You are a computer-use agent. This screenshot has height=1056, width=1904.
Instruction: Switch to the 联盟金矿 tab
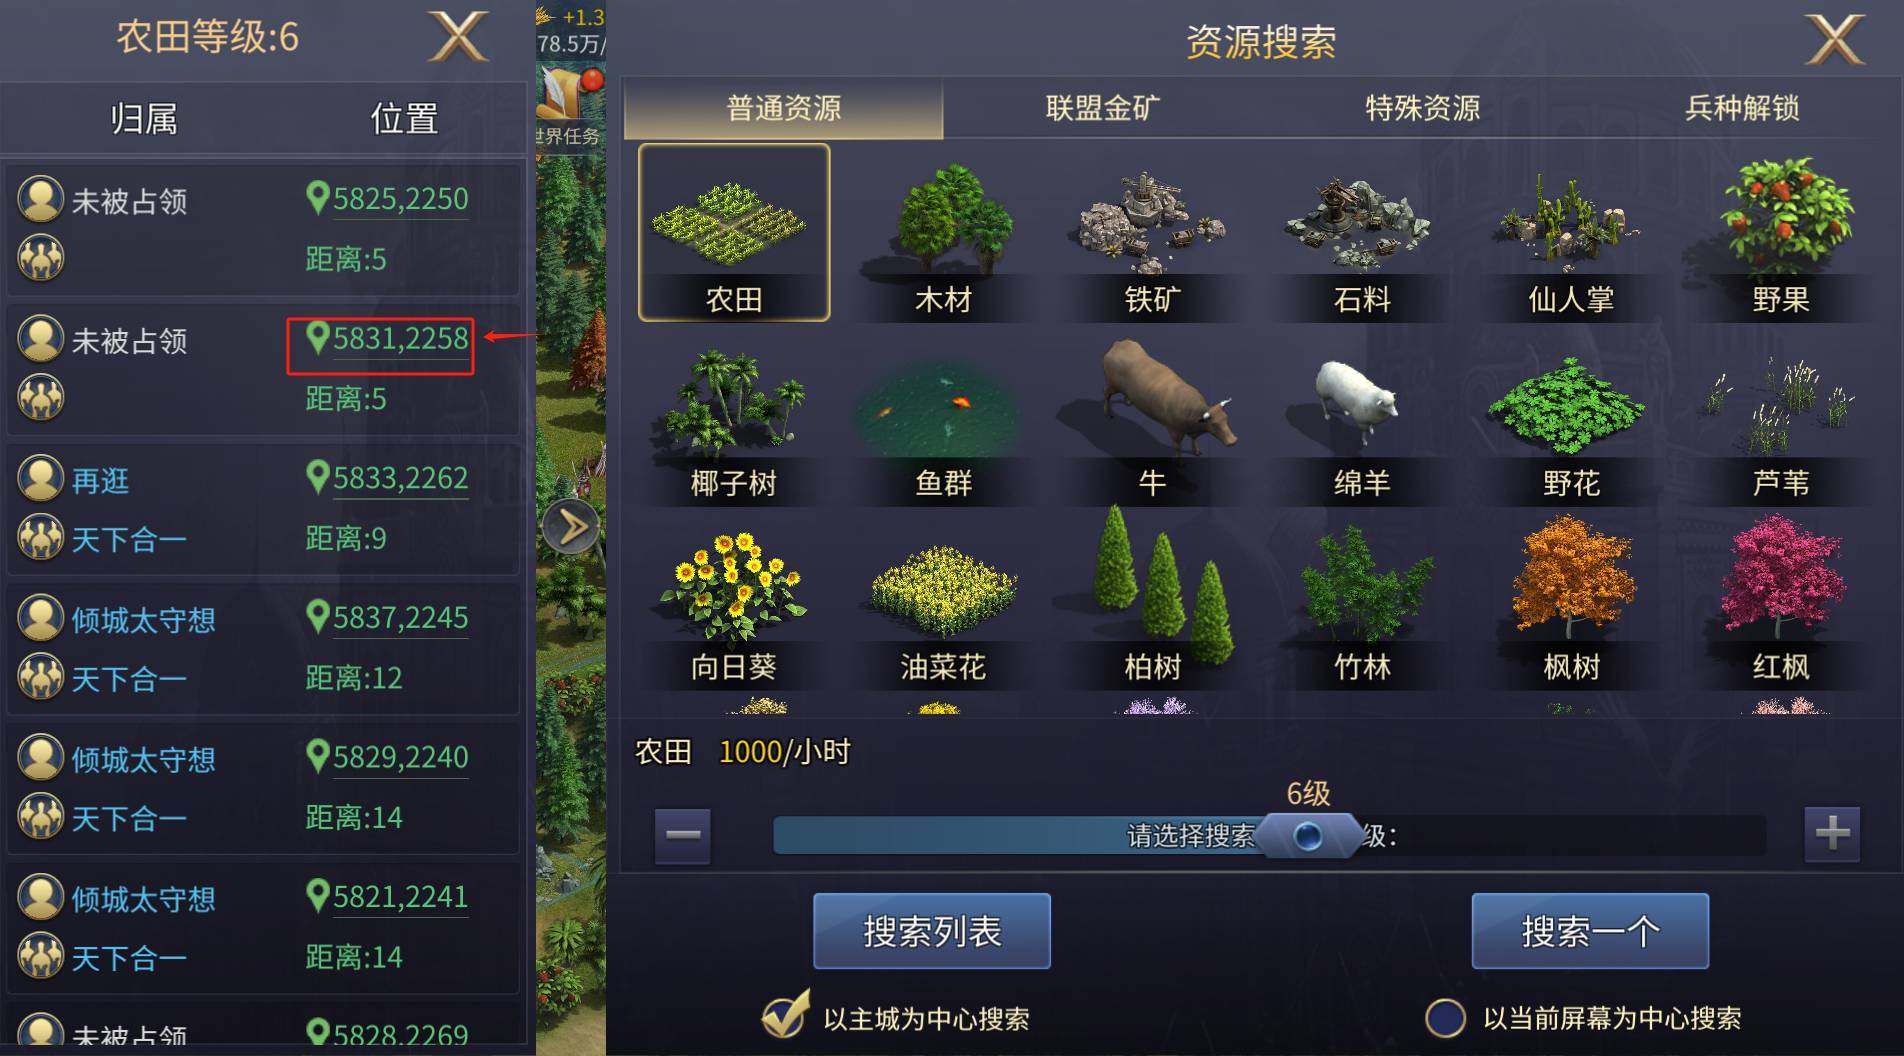1102,107
